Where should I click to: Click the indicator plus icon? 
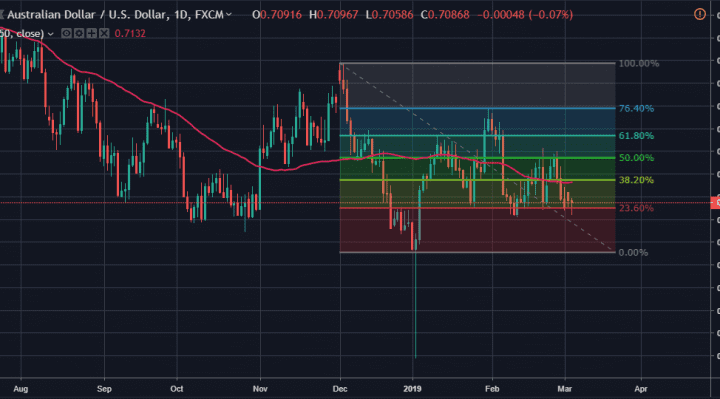(x=91, y=34)
